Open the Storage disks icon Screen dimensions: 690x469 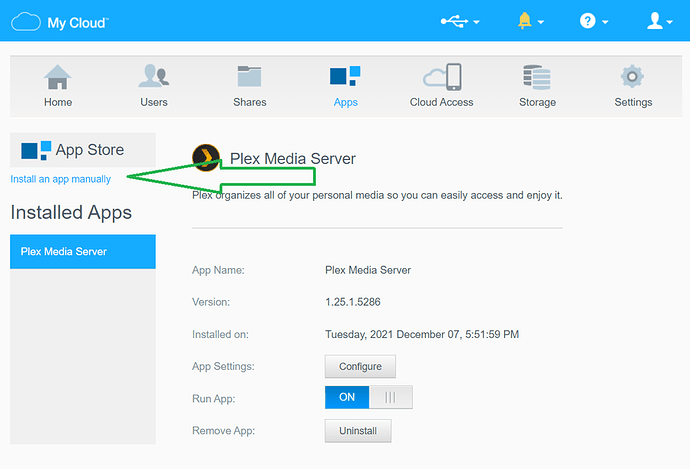(537, 77)
